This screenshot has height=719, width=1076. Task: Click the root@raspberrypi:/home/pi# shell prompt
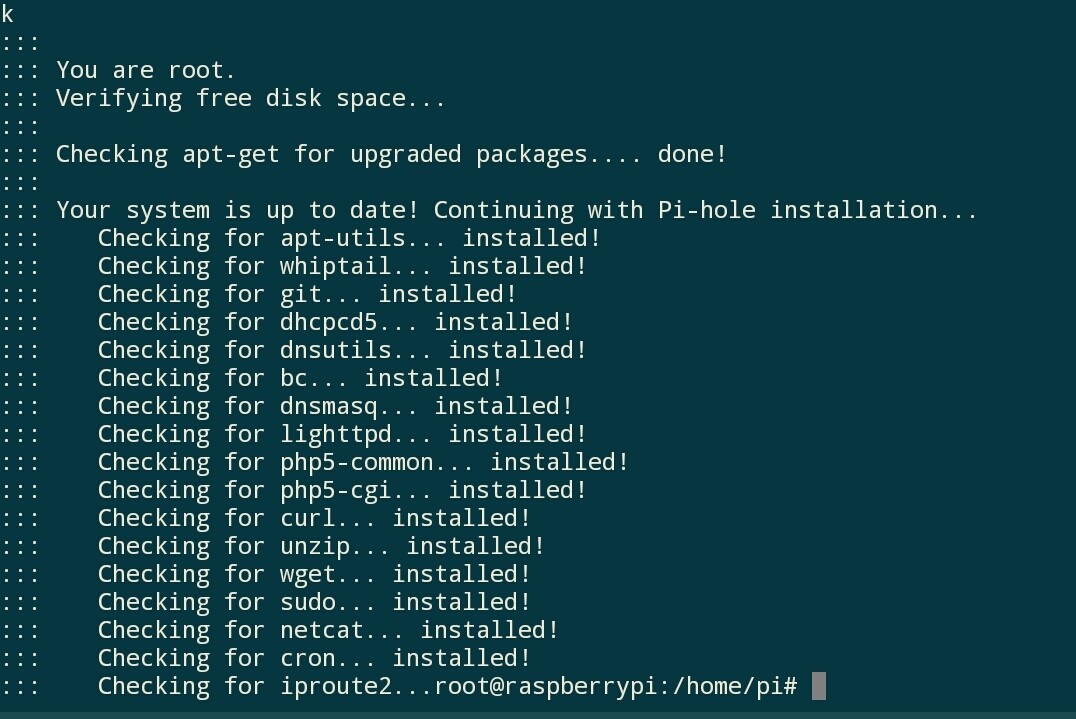(x=615, y=686)
